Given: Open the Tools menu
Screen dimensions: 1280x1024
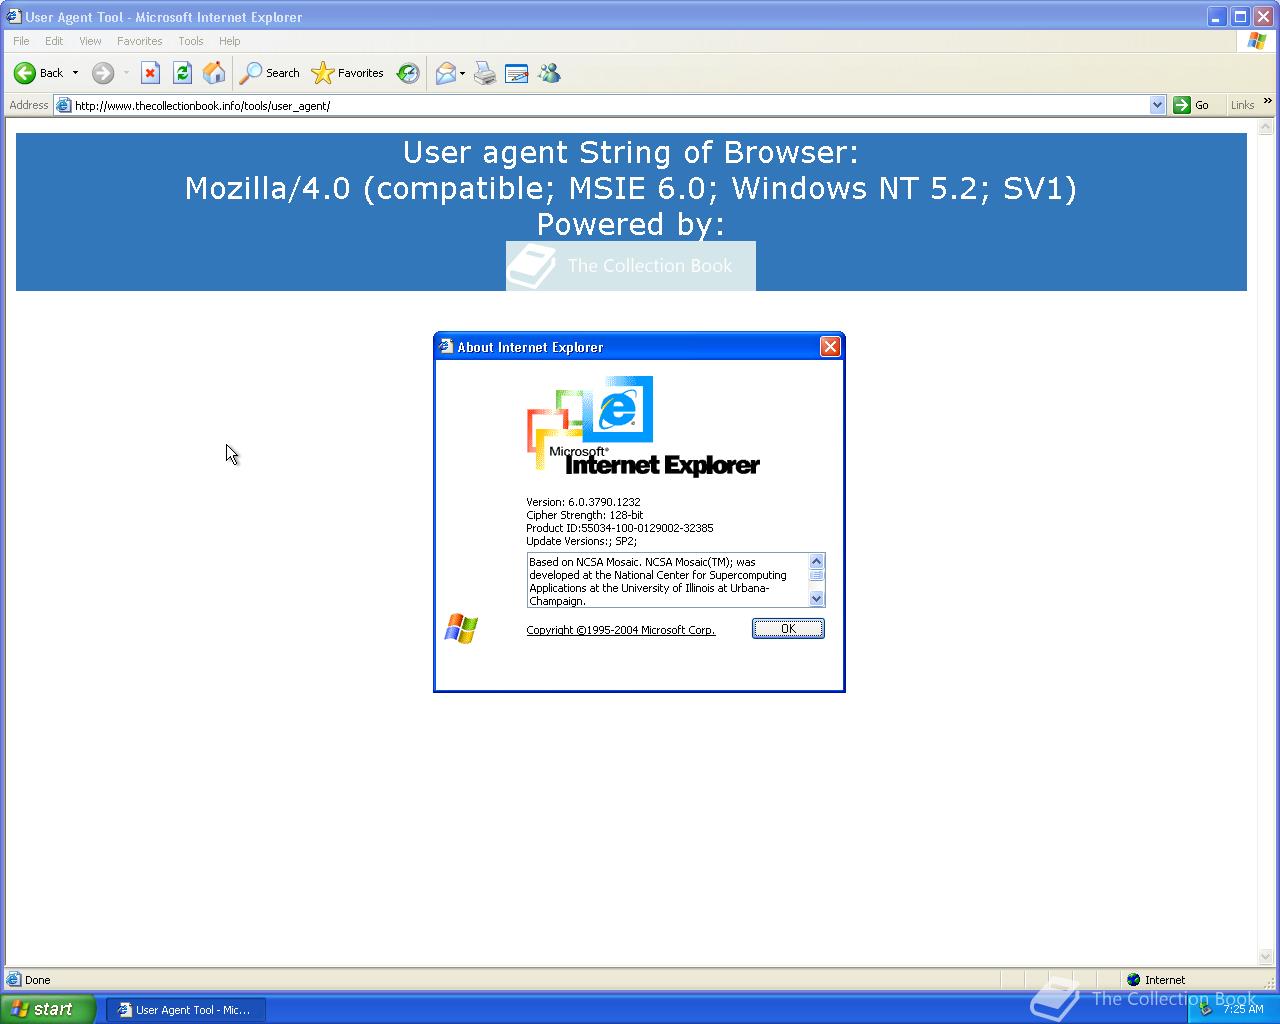Looking at the screenshot, I should tap(191, 41).
